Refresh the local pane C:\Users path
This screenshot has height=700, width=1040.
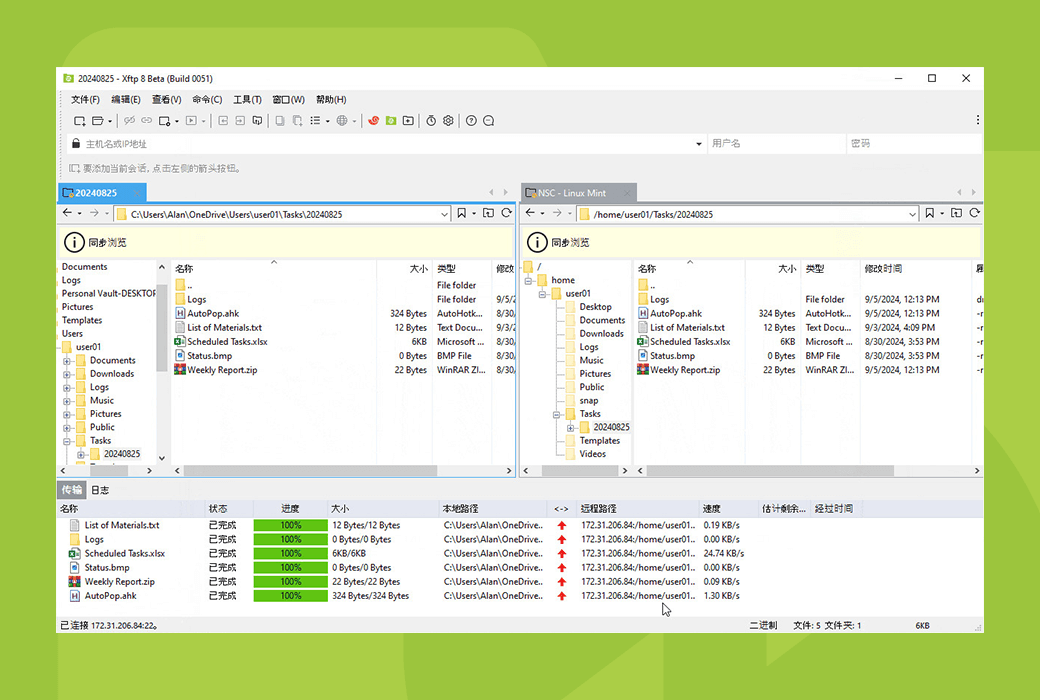507,213
